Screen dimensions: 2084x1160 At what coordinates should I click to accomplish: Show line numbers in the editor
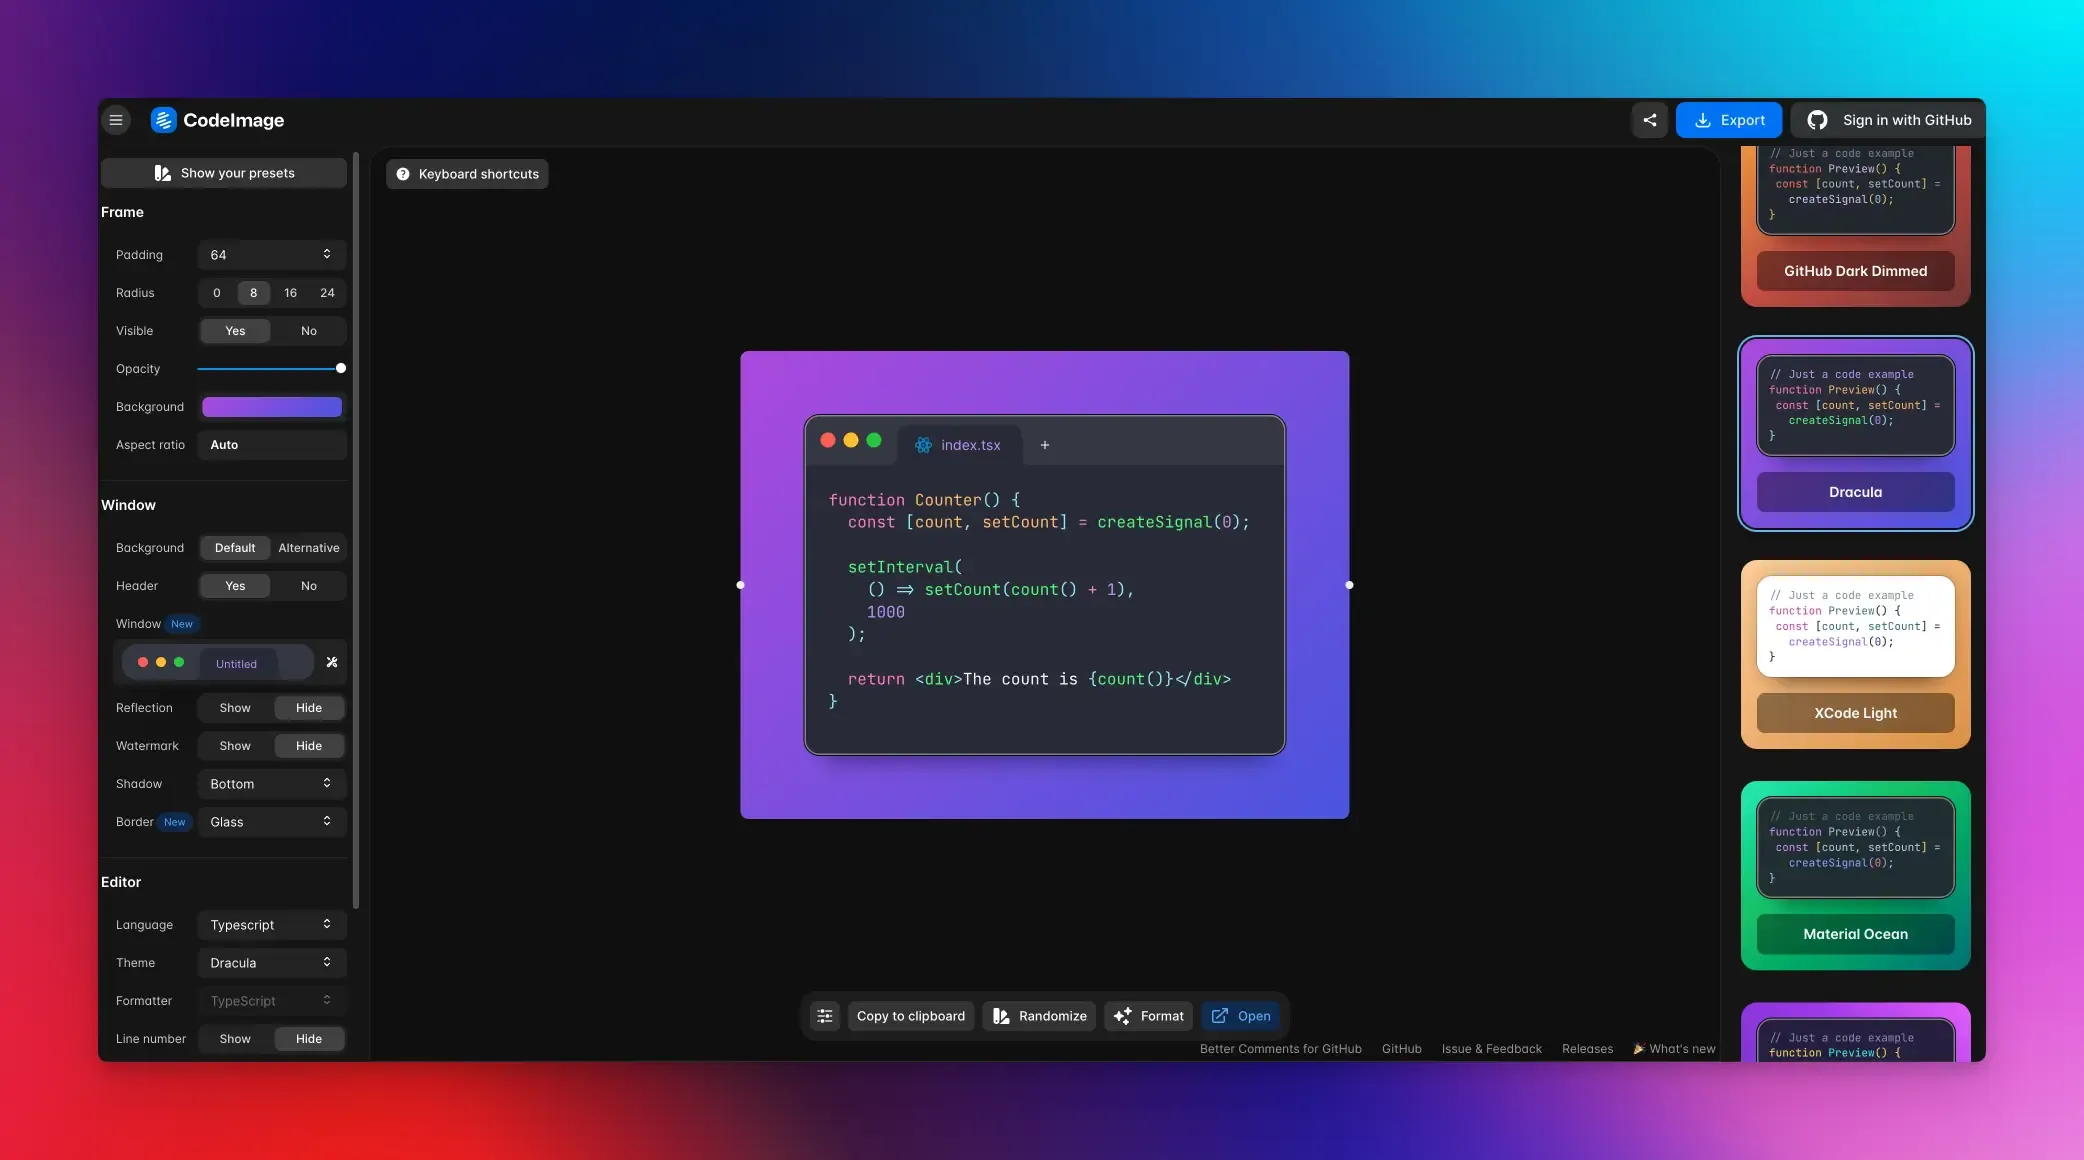click(x=235, y=1038)
